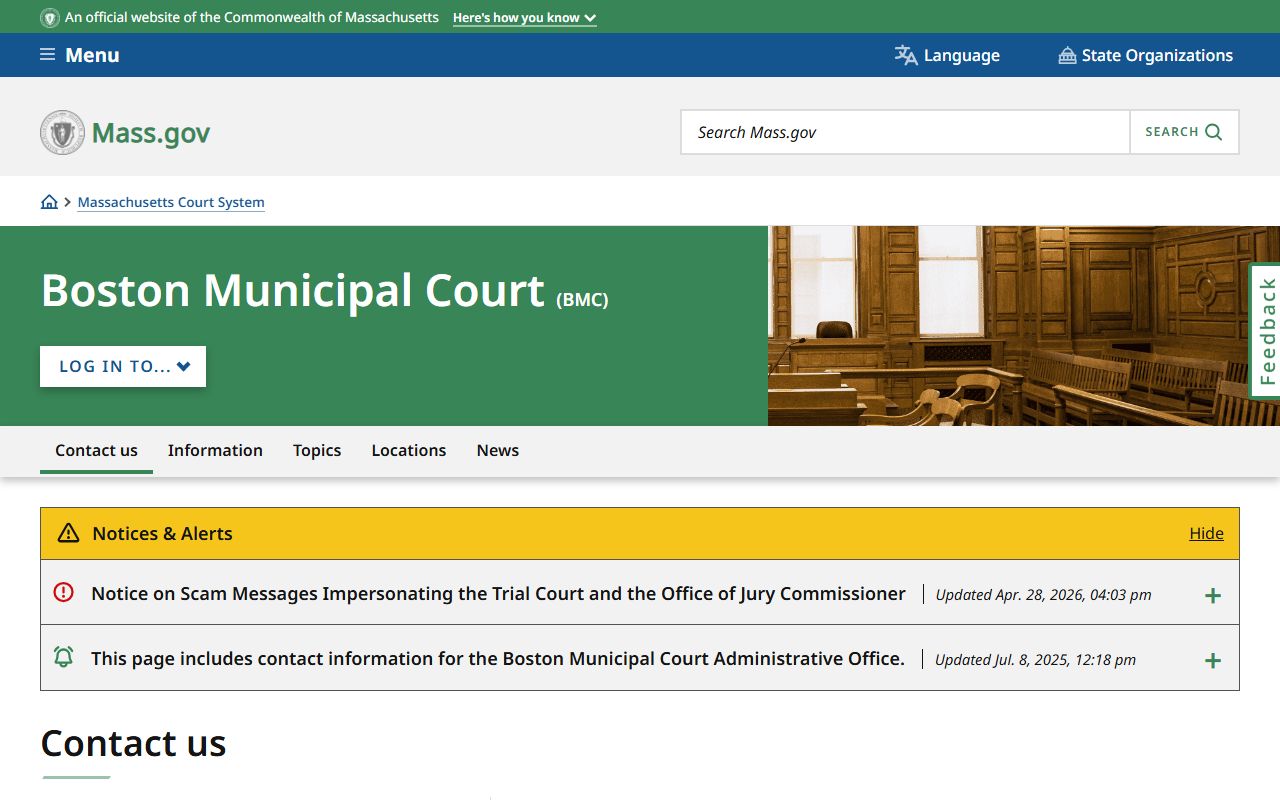The image size is (1280, 800).
Task: Click the Notices & Alerts warning triangle
Action: pos(68,533)
